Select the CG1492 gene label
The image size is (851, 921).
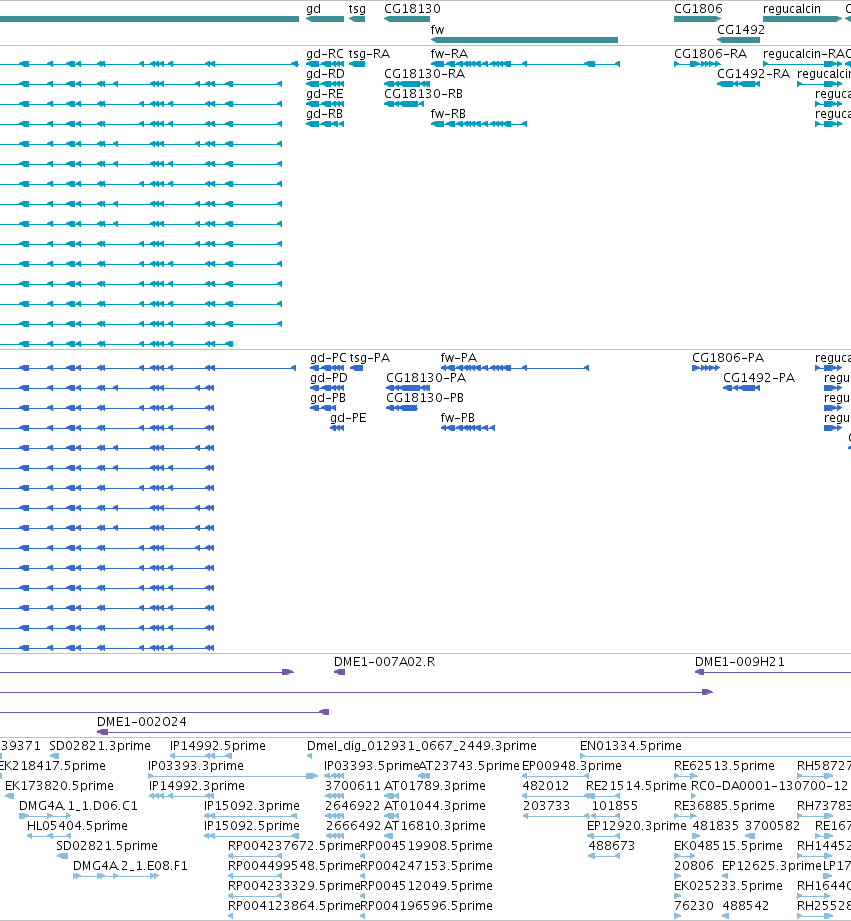[x=741, y=30]
